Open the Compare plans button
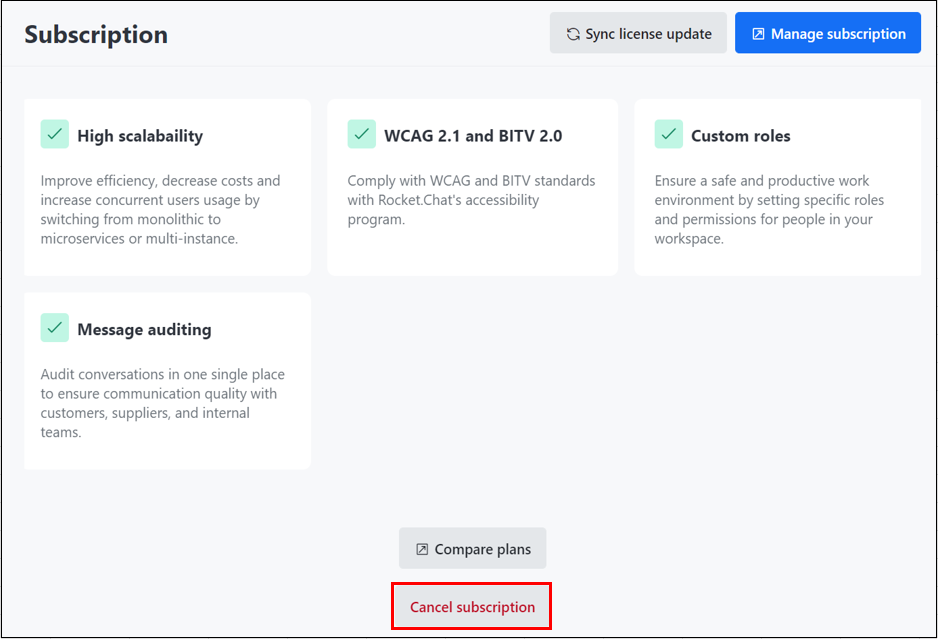The height and width of the screenshot is (639, 938). coord(473,549)
